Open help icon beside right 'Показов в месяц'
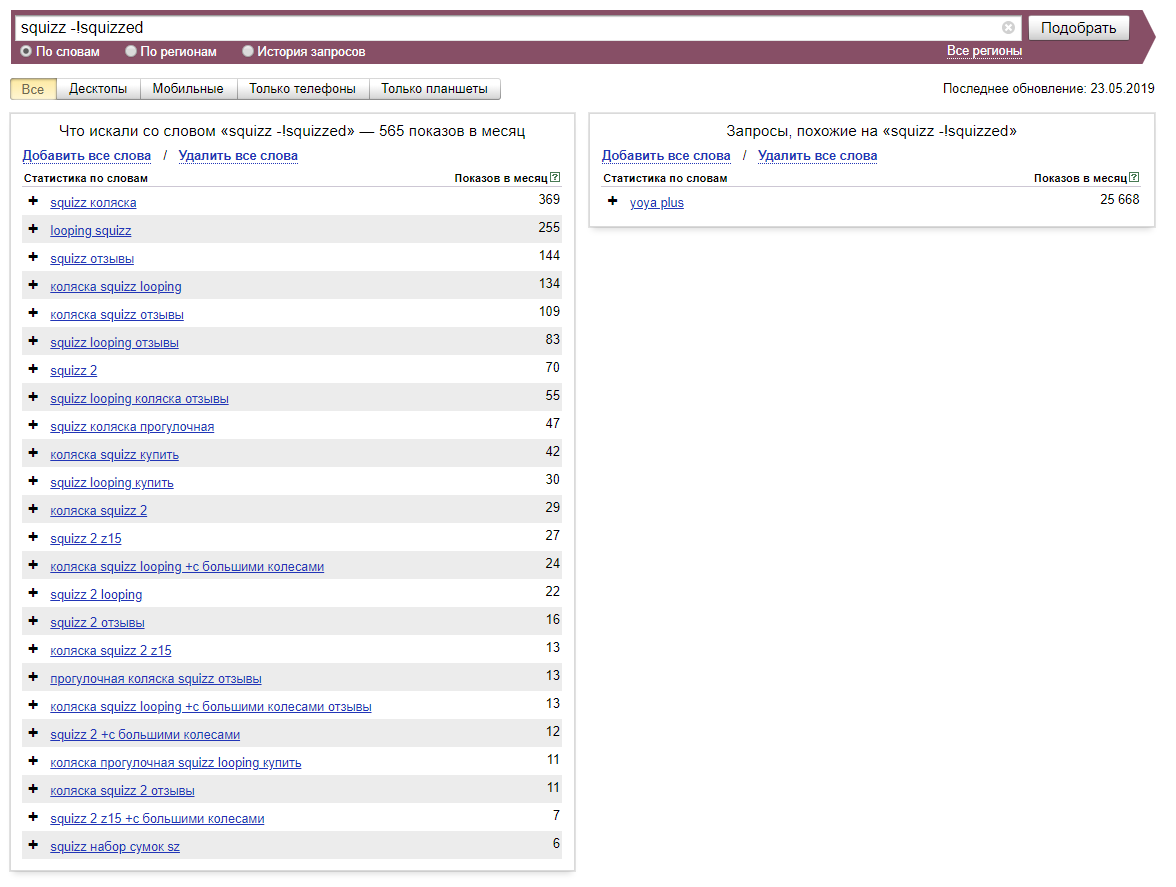The height and width of the screenshot is (887, 1176). [x=1134, y=178]
